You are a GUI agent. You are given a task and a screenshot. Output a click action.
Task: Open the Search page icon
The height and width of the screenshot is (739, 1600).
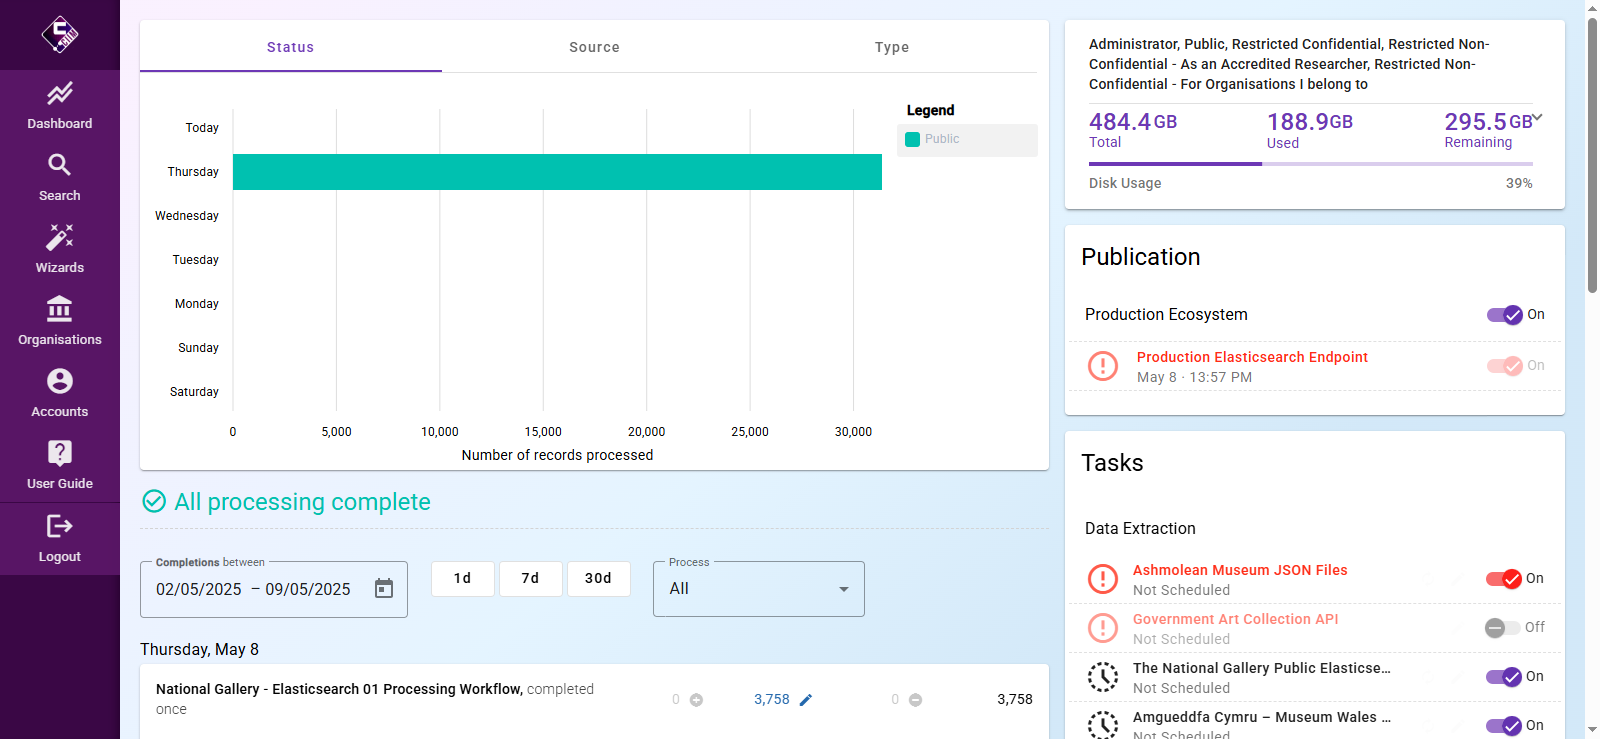click(59, 165)
